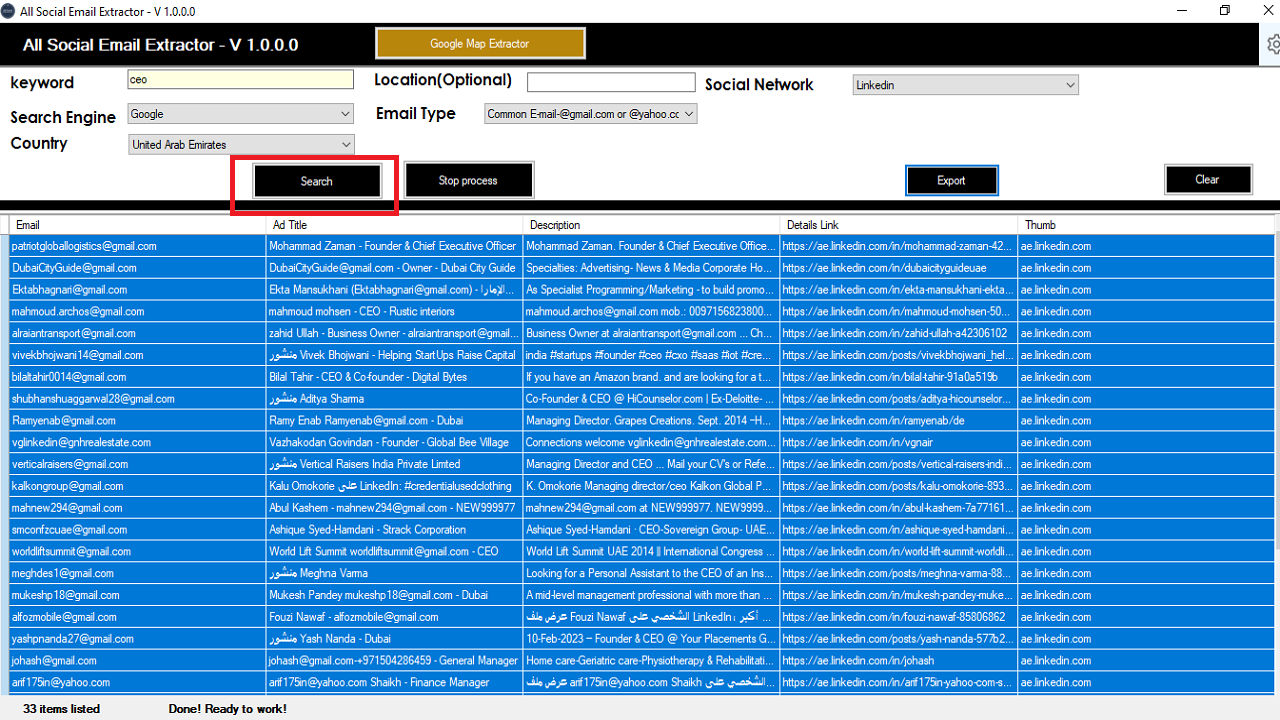
Task: Open the Social Network dropdown set to Linkedin
Action: click(964, 85)
